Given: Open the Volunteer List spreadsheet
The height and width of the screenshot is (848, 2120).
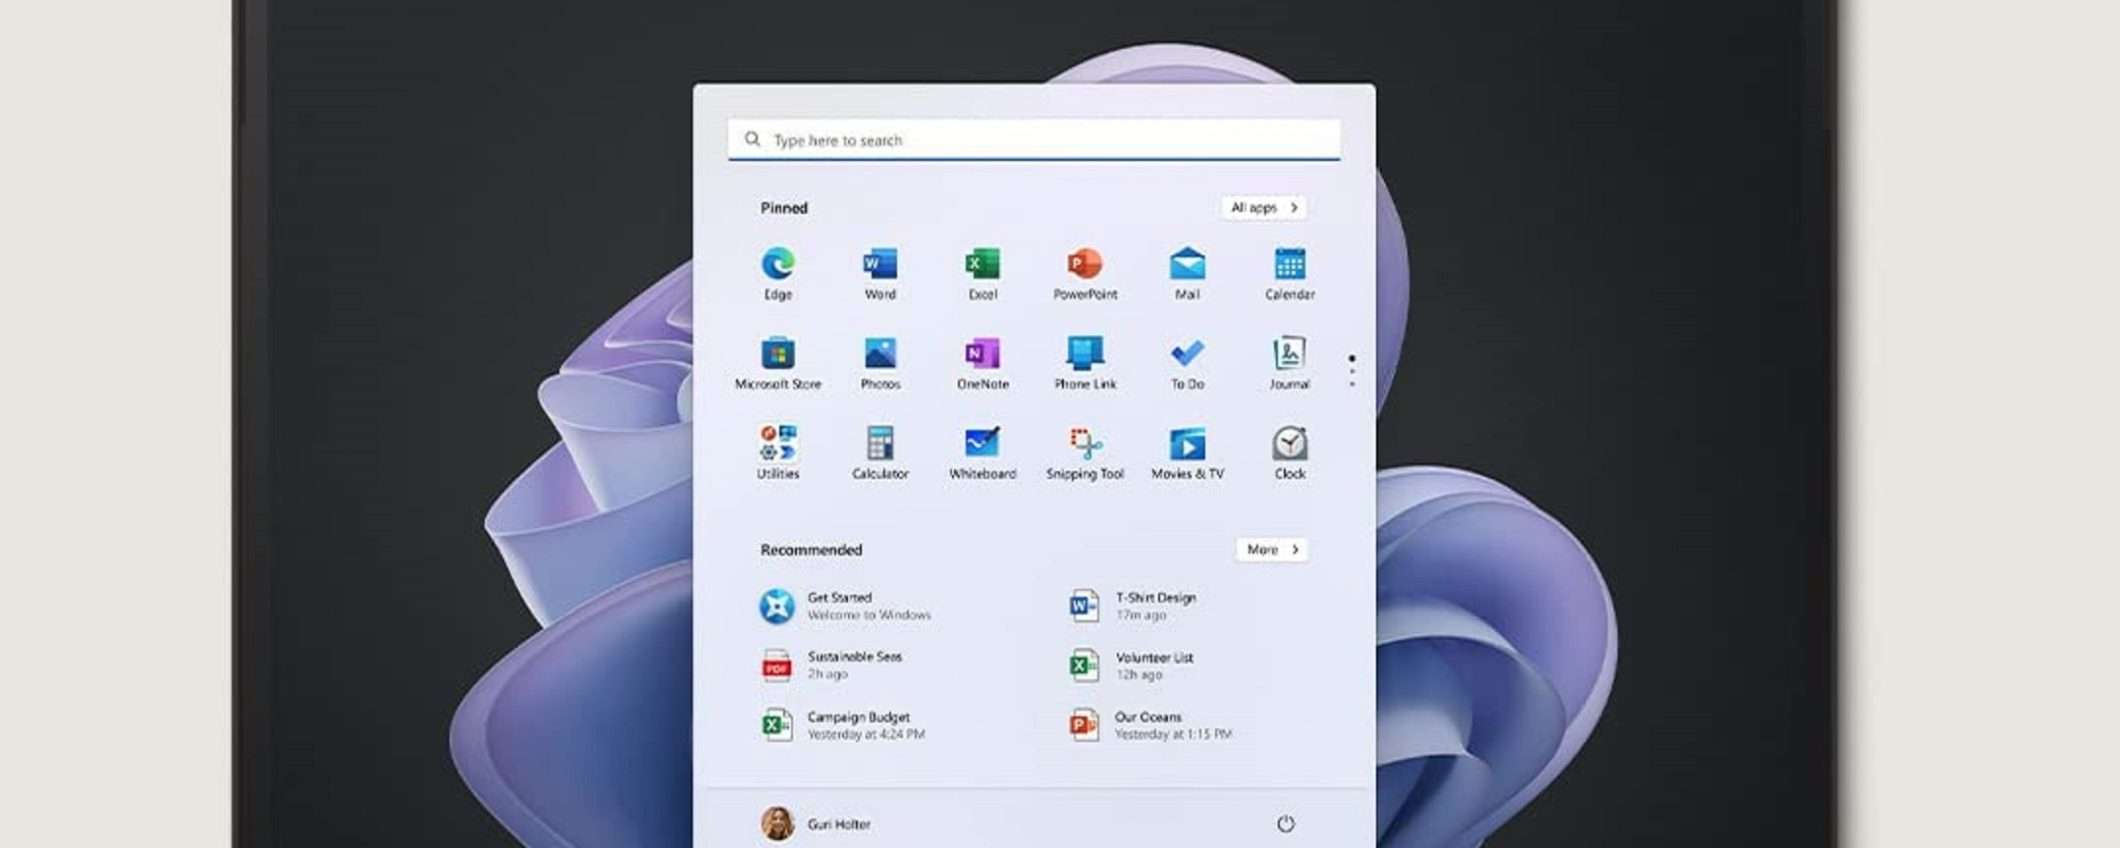Looking at the screenshot, I should click(1131, 665).
